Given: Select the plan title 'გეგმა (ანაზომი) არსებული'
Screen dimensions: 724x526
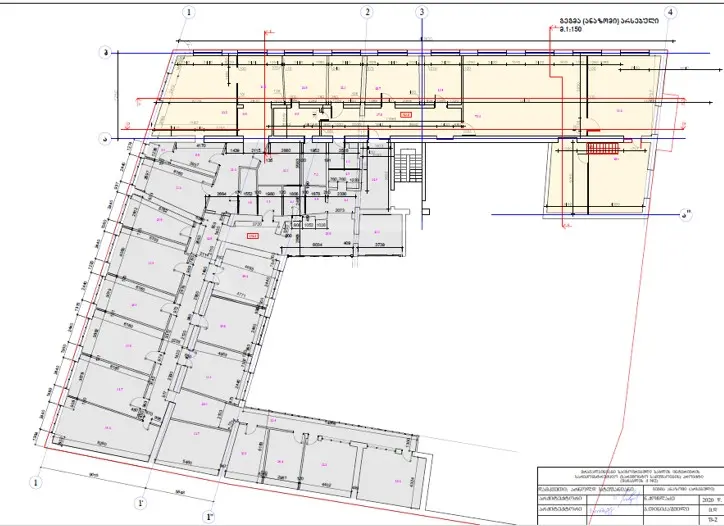Looking at the screenshot, I should (x=609, y=21).
